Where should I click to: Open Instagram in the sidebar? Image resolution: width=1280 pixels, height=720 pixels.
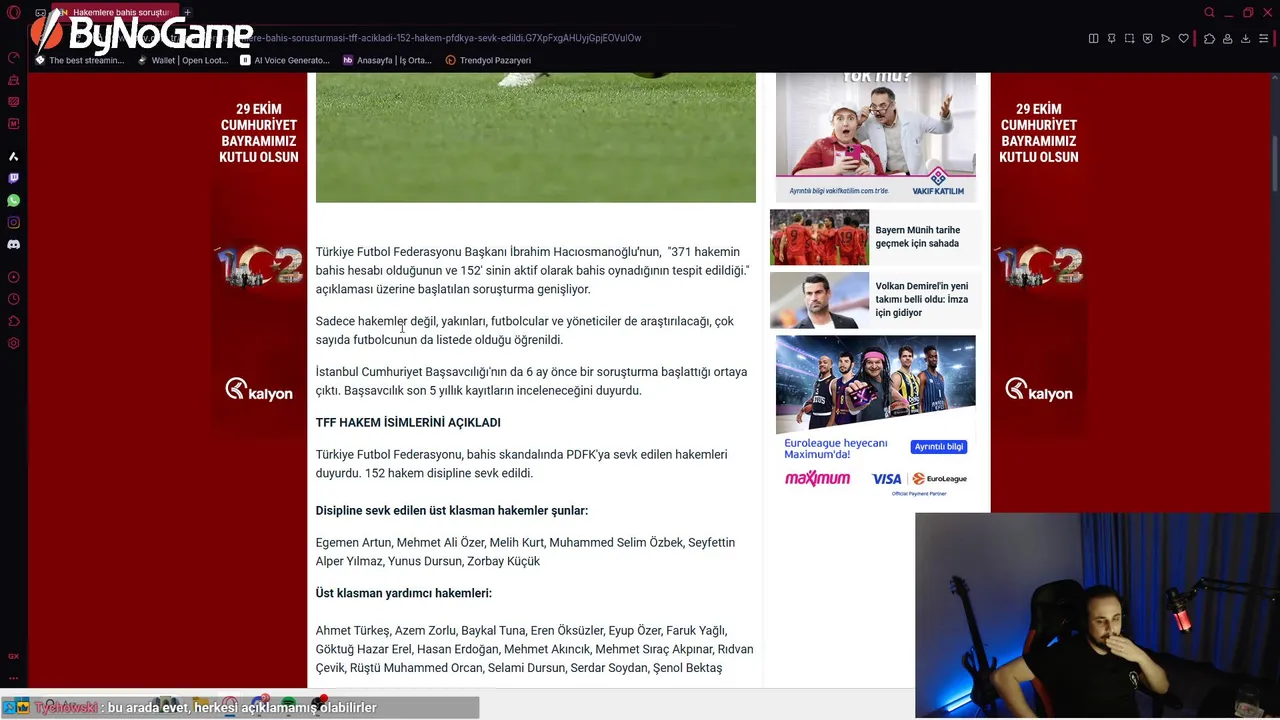point(13,222)
